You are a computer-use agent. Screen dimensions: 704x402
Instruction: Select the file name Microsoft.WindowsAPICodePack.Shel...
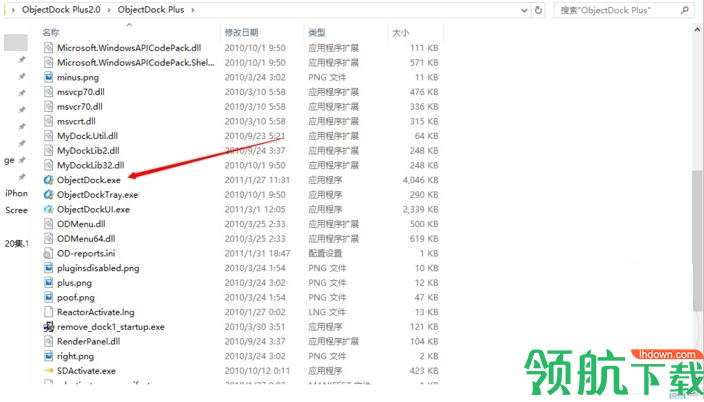coord(136,62)
